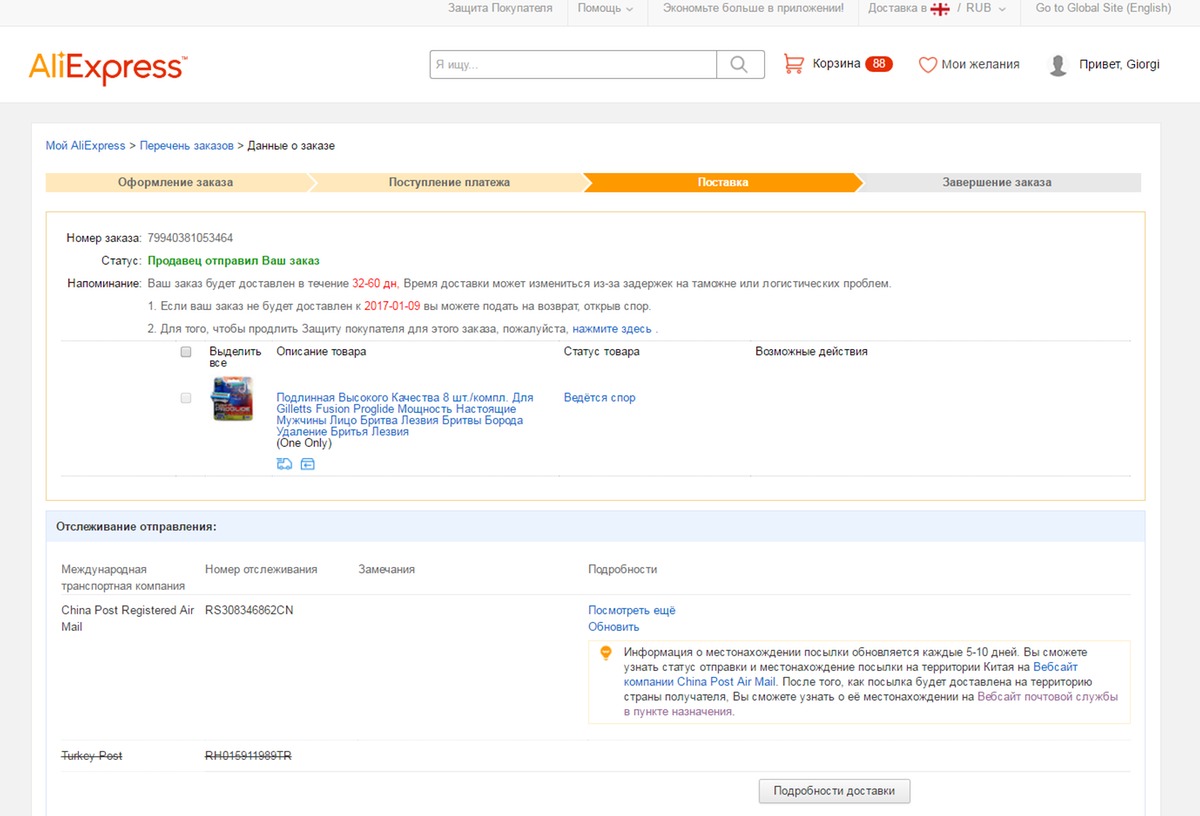Click the 'Описание товара' column header
1200x816 pixels.
321,352
